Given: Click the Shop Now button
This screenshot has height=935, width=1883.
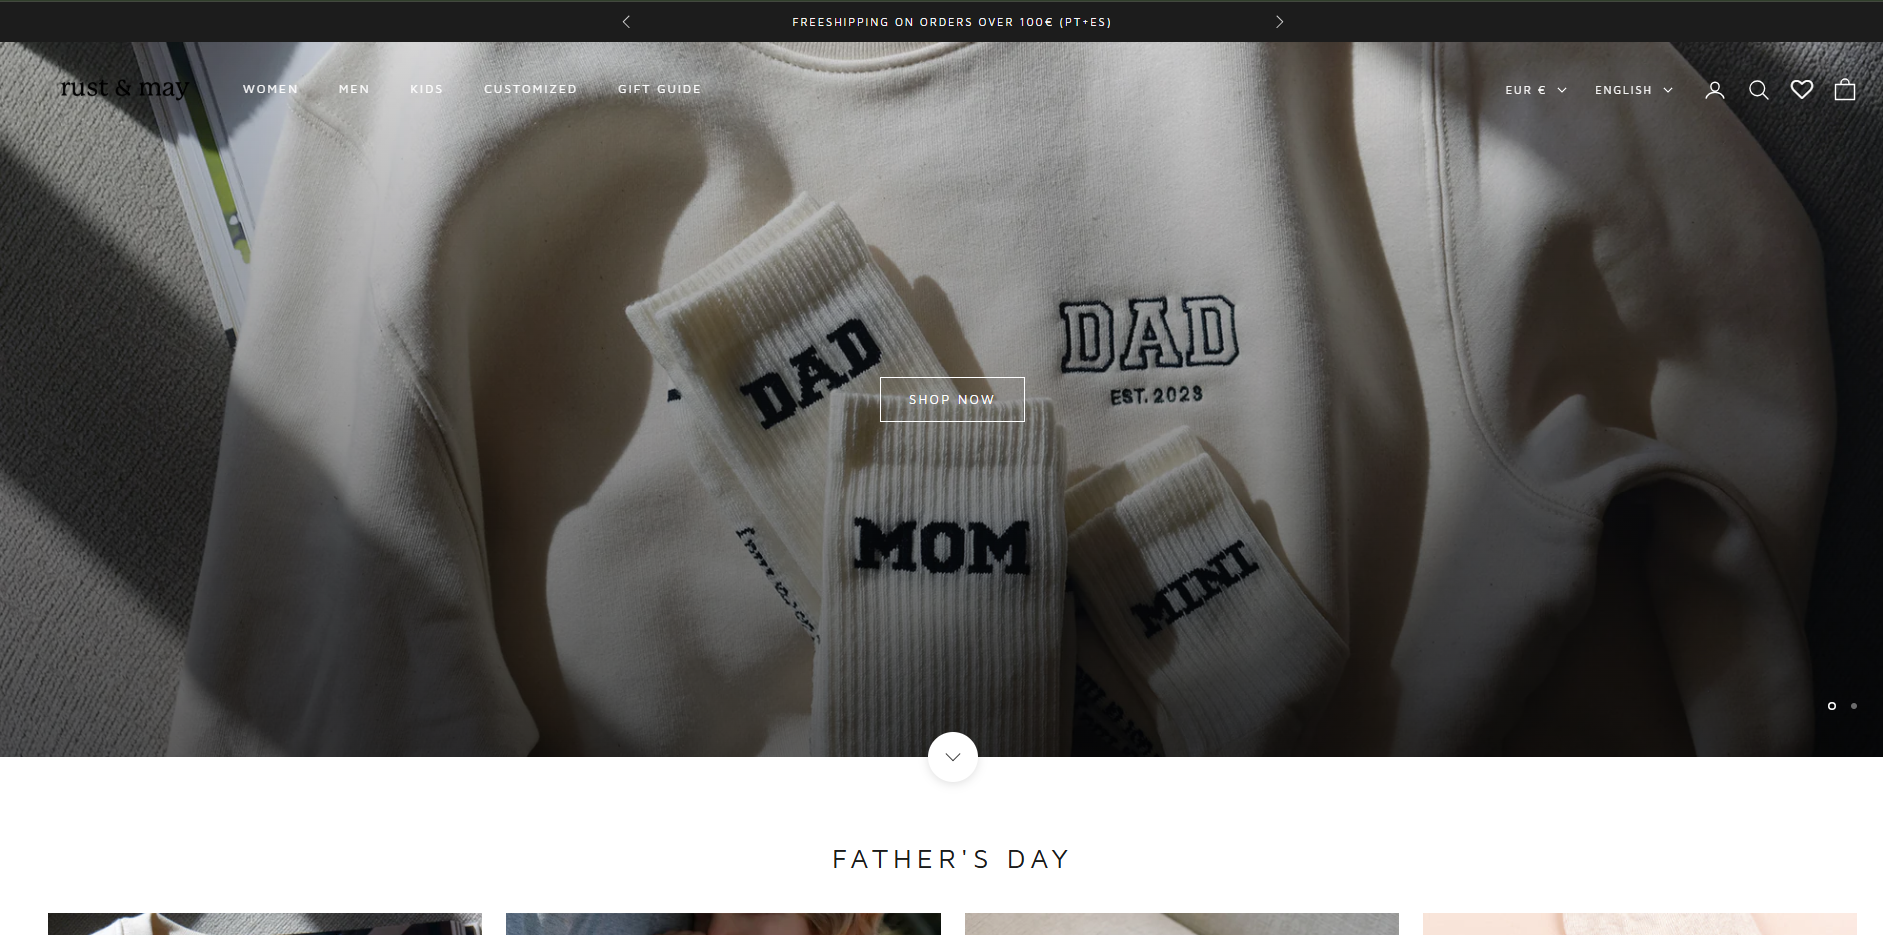Looking at the screenshot, I should click(952, 399).
